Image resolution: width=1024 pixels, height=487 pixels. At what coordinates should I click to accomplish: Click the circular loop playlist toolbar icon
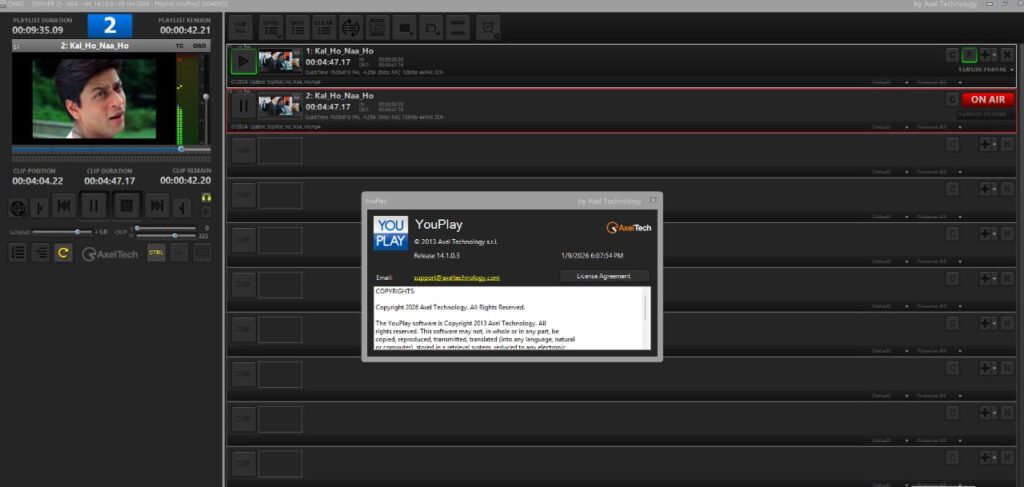click(x=351, y=28)
